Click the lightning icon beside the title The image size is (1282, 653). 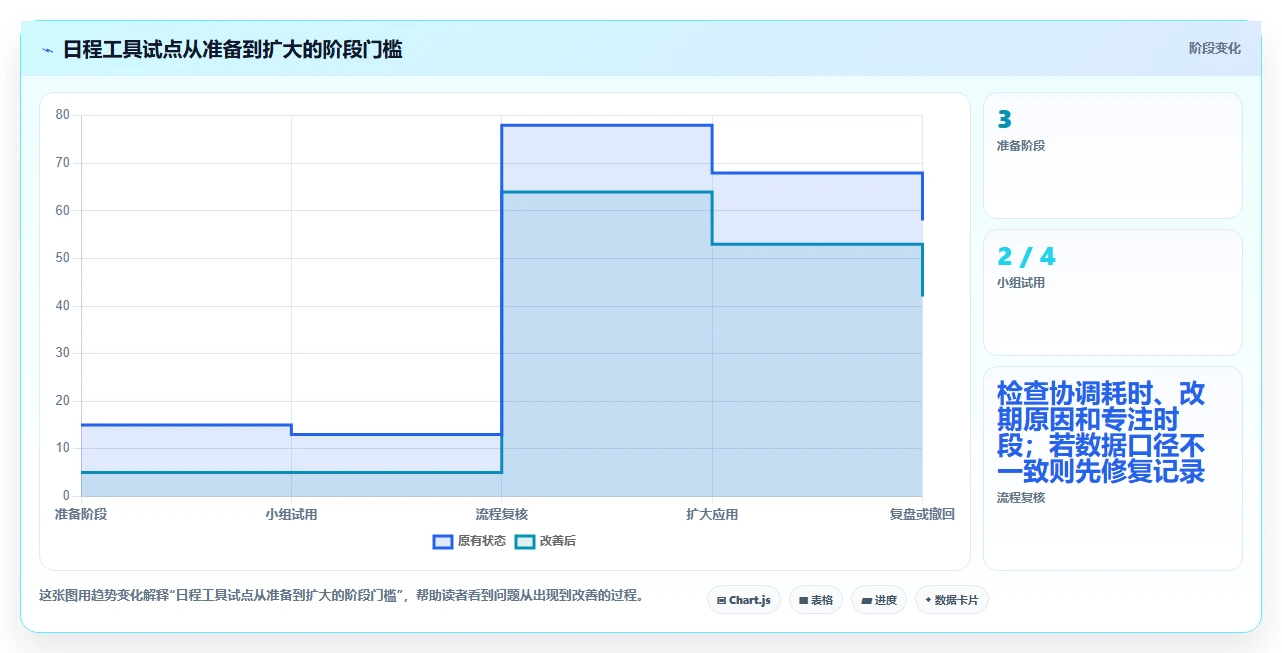[48, 50]
